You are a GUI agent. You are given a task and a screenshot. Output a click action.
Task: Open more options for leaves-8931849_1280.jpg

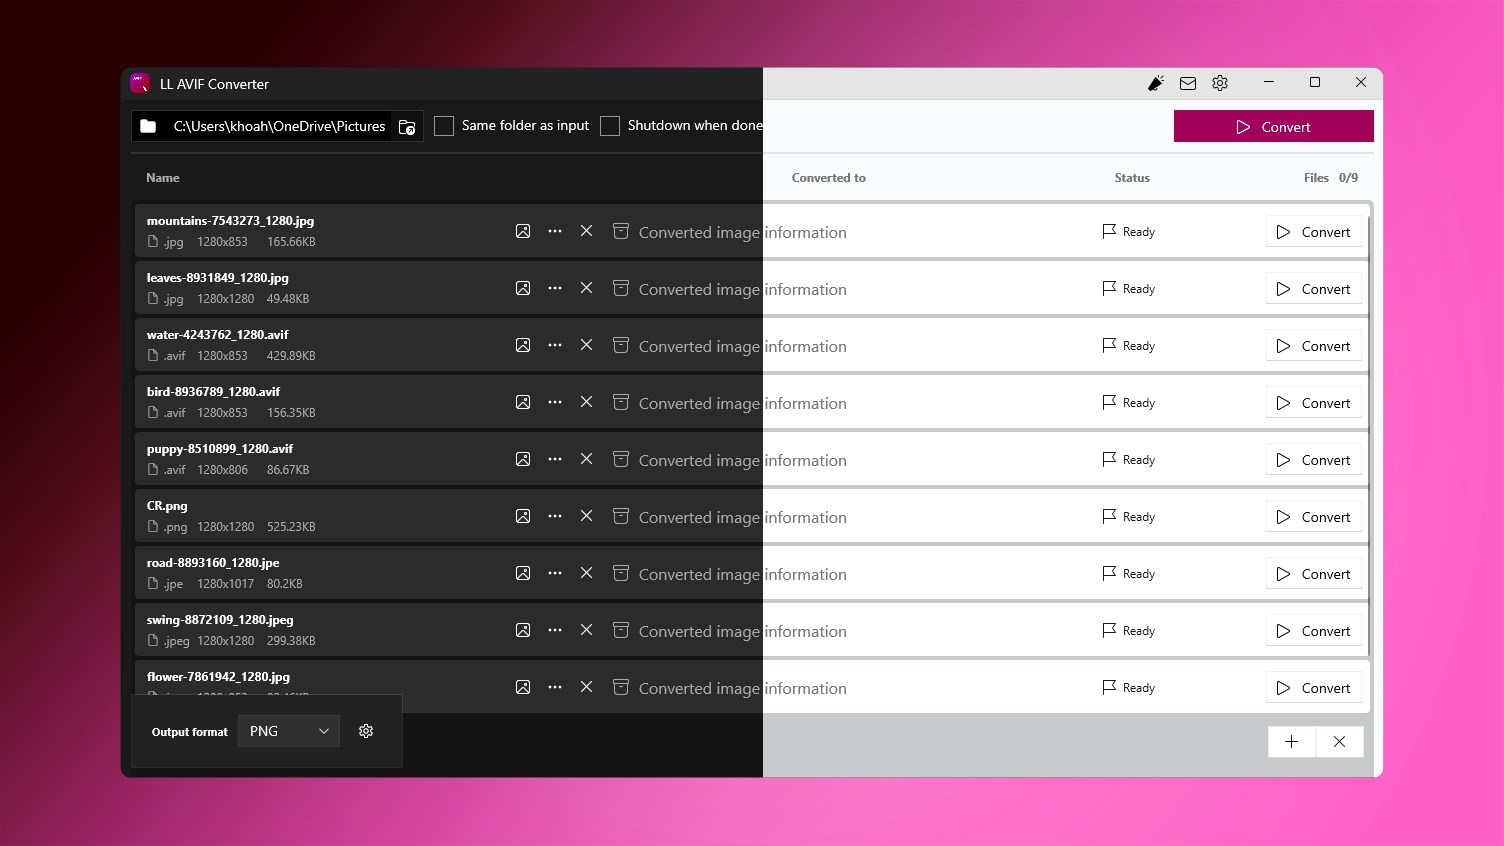555,288
